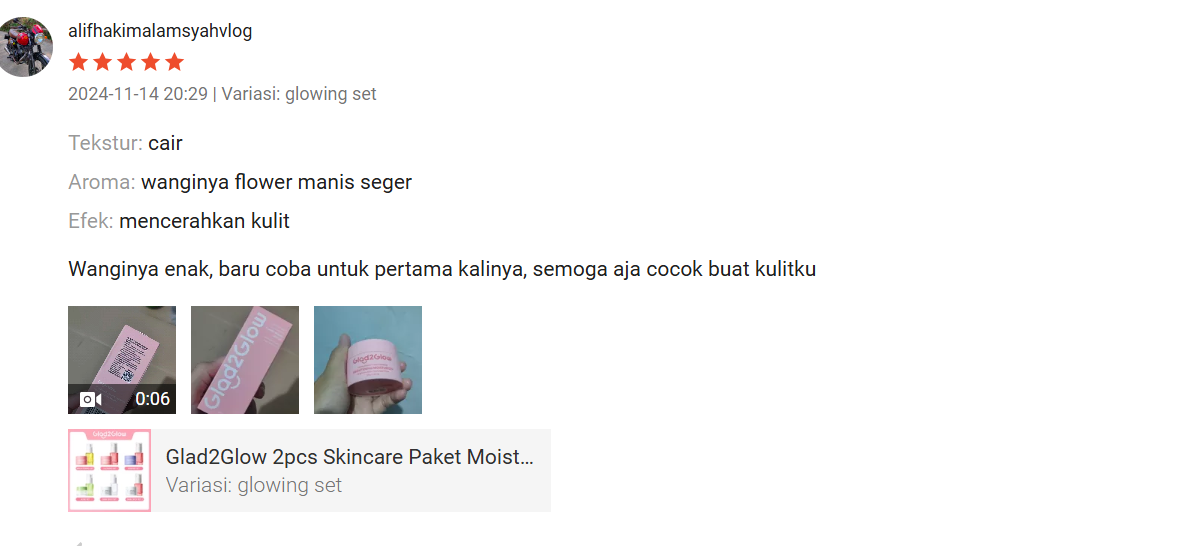
Task: Click the 'Efek: mencerahkan kulit' attribute line
Action: (179, 221)
